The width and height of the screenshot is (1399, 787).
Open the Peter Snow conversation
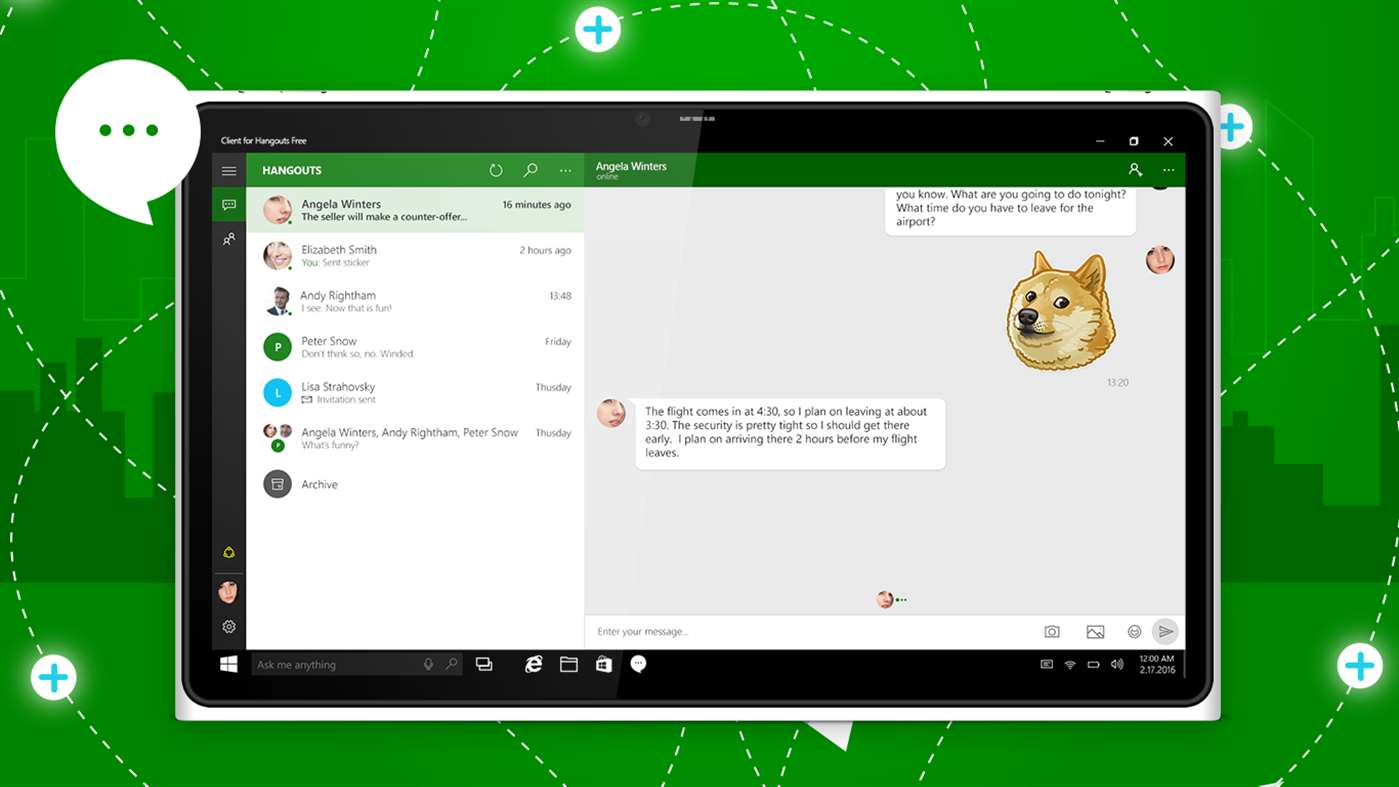pyautogui.click(x=415, y=347)
